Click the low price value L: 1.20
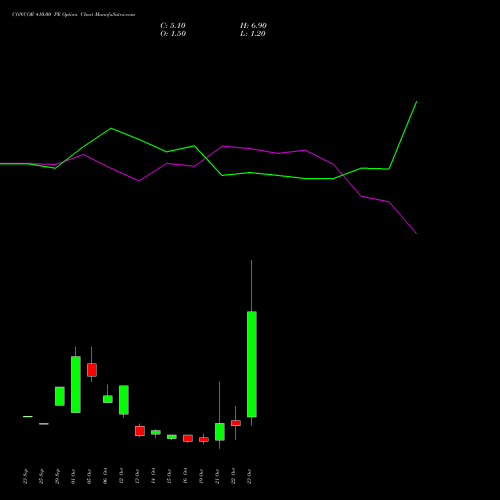The width and height of the screenshot is (500, 500). [x=253, y=34]
